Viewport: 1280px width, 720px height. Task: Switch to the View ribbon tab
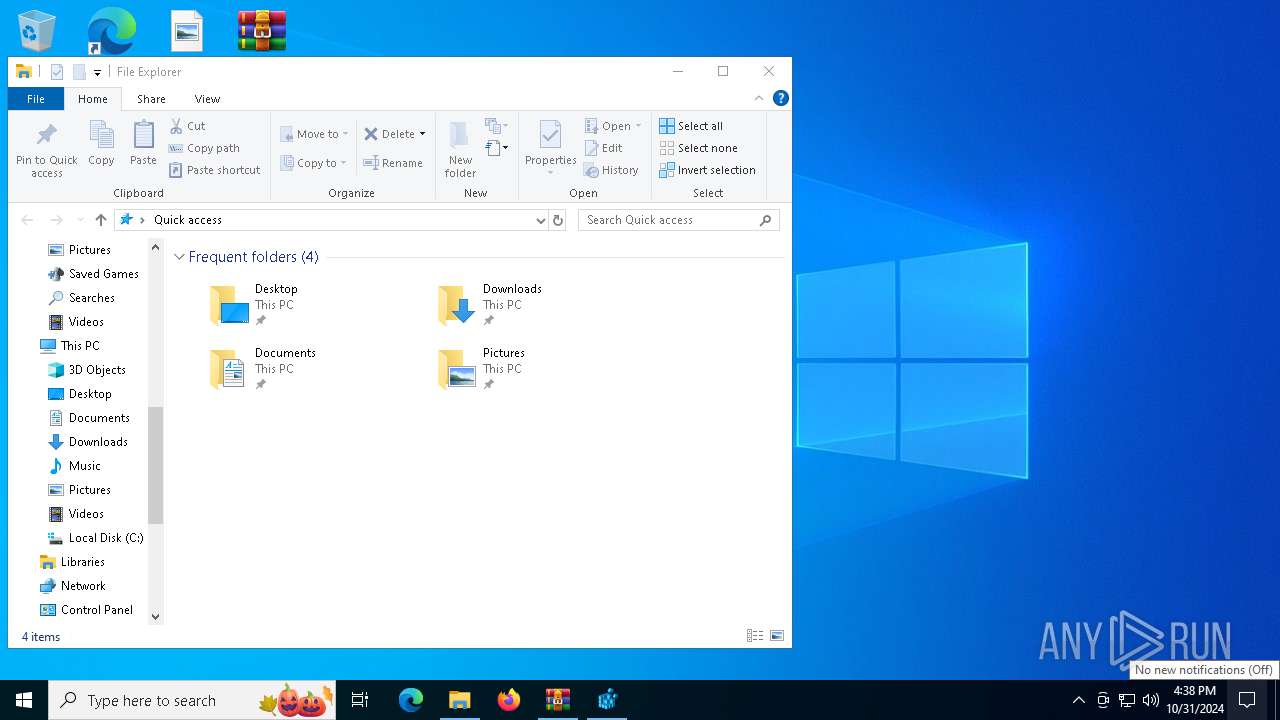pyautogui.click(x=207, y=99)
